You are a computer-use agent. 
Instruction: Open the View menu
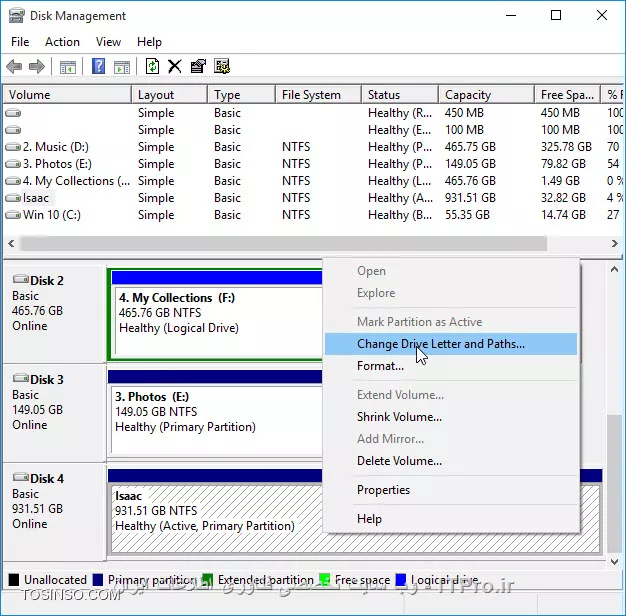point(108,42)
